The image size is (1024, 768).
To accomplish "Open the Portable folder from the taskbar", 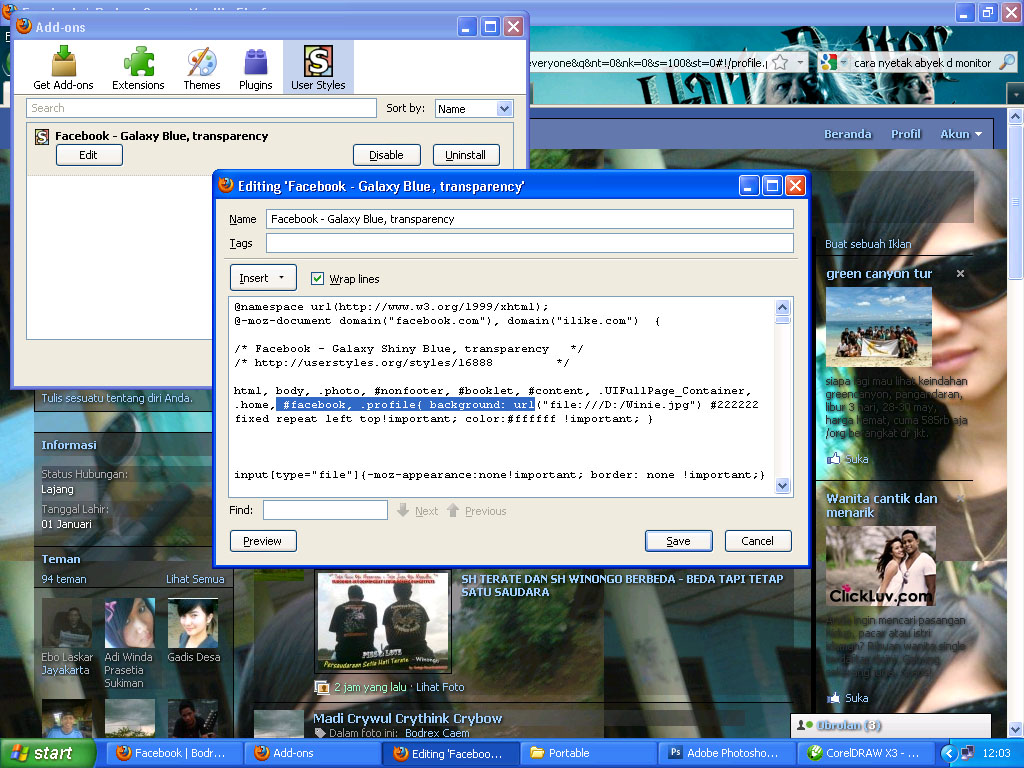I will pos(587,753).
